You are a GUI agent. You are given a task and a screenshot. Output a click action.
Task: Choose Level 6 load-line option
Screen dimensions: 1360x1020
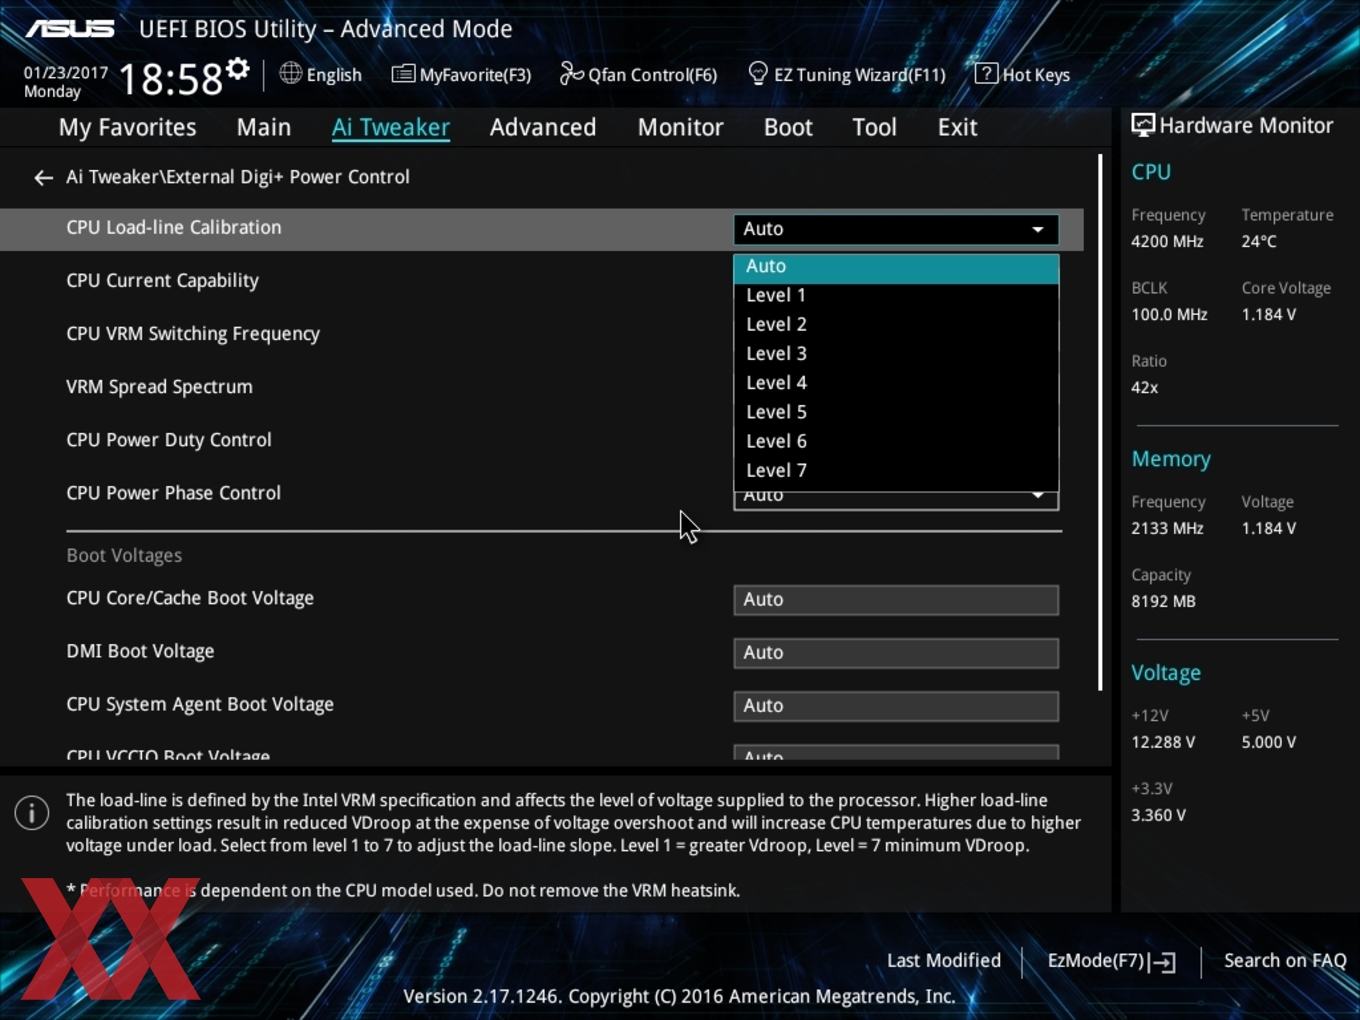[x=896, y=441]
